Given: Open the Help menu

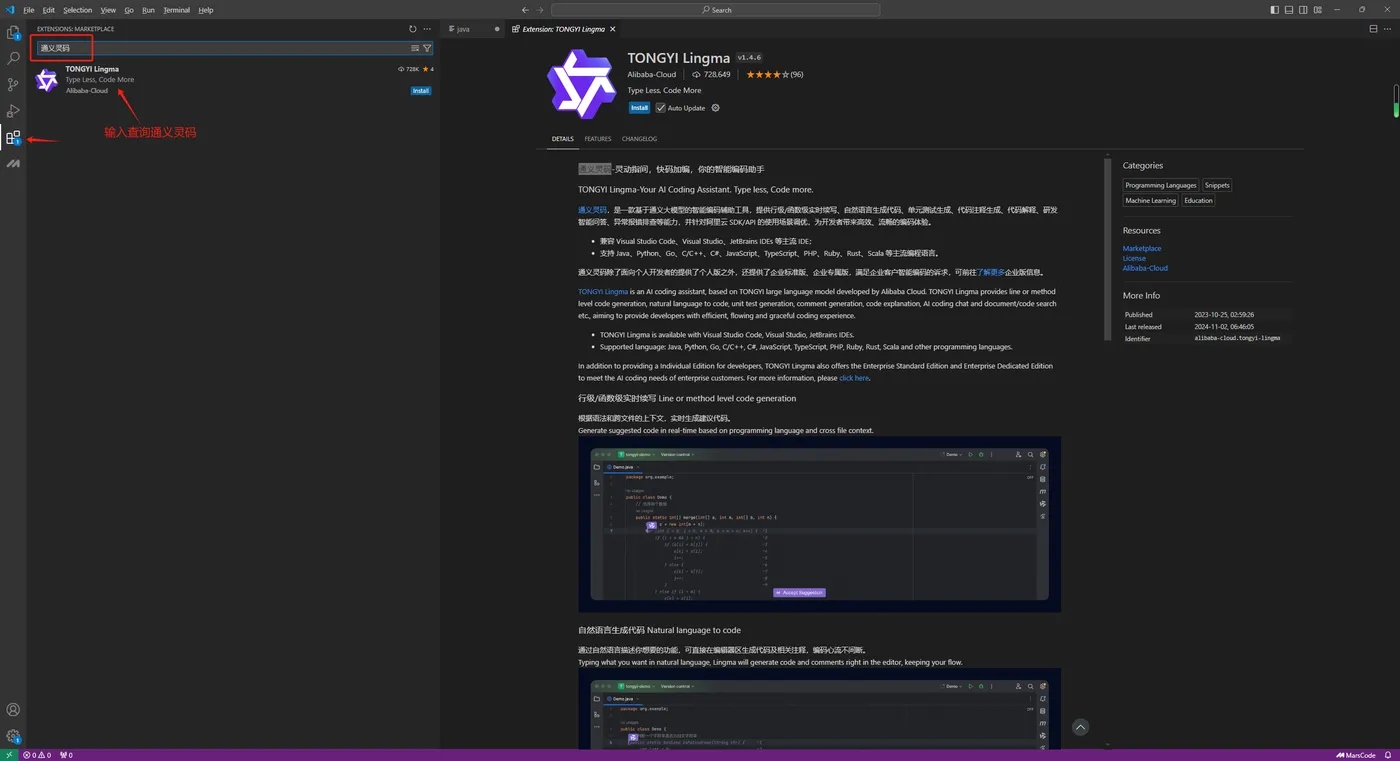Looking at the screenshot, I should 206,10.
